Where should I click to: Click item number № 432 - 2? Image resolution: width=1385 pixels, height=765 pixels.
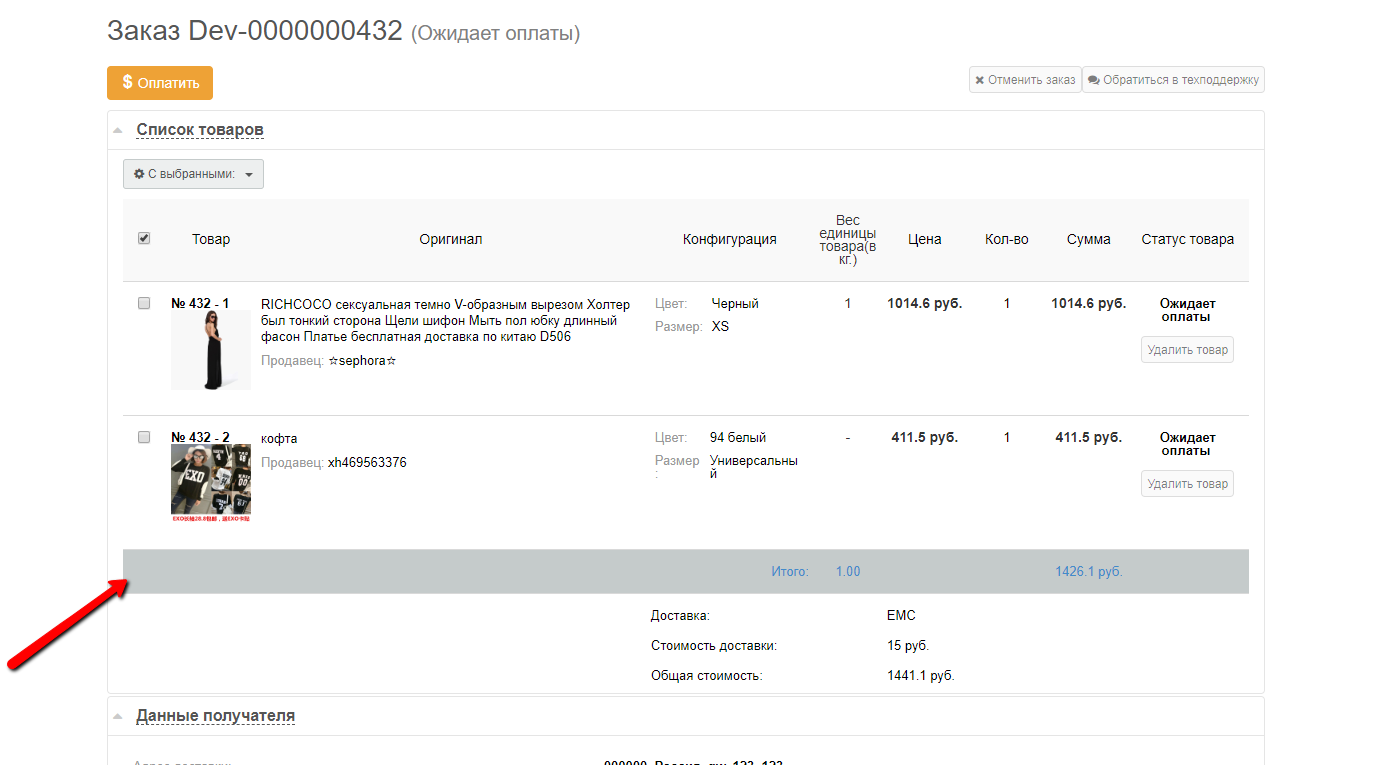(x=200, y=437)
